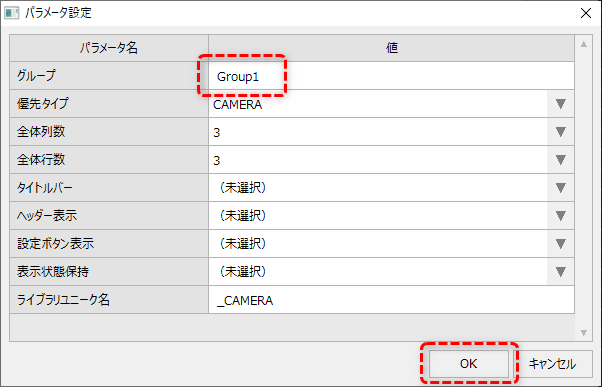Open the タイトルバー dropdown arrow
Image resolution: width=602 pixels, height=387 pixels.
point(561,188)
